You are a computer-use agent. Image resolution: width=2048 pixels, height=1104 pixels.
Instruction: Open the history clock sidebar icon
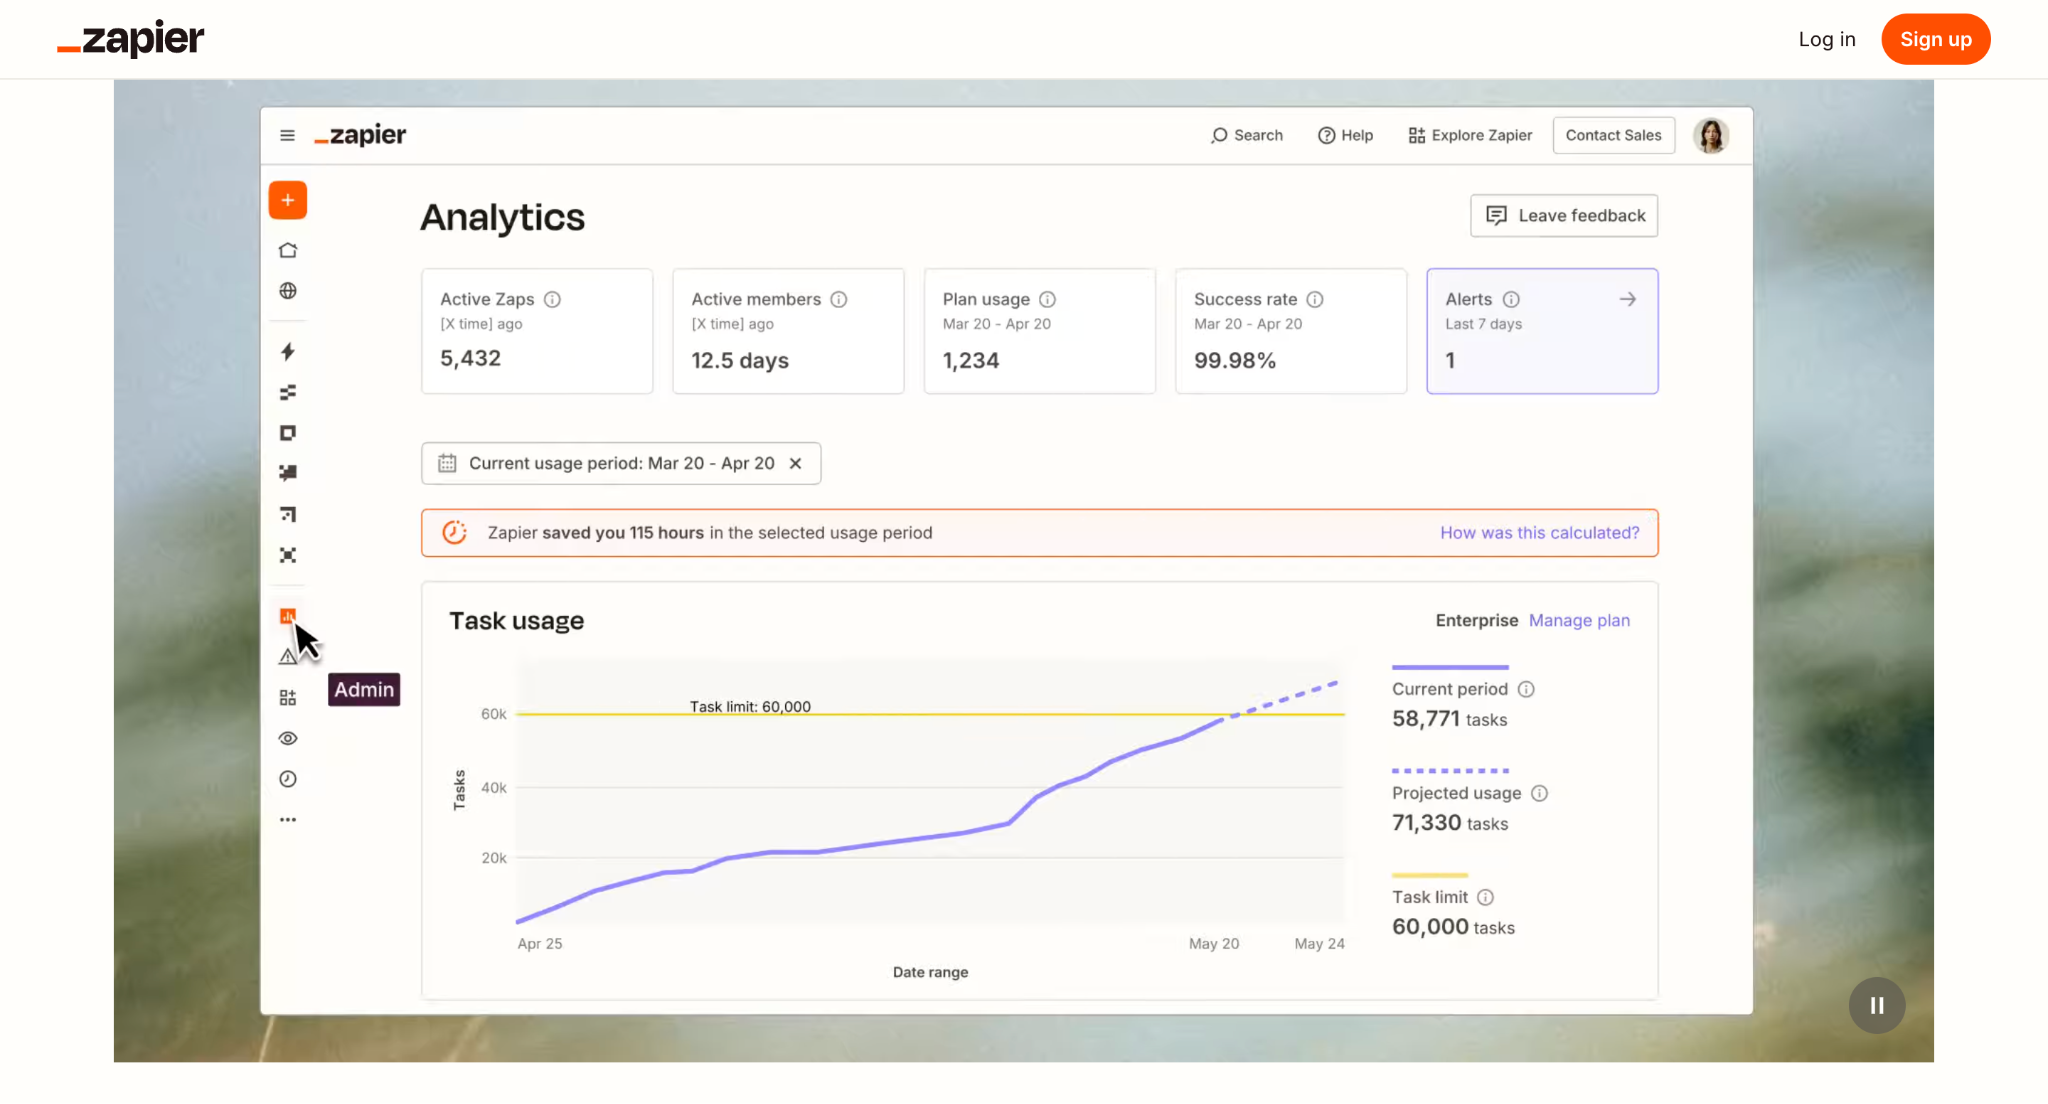(x=288, y=779)
